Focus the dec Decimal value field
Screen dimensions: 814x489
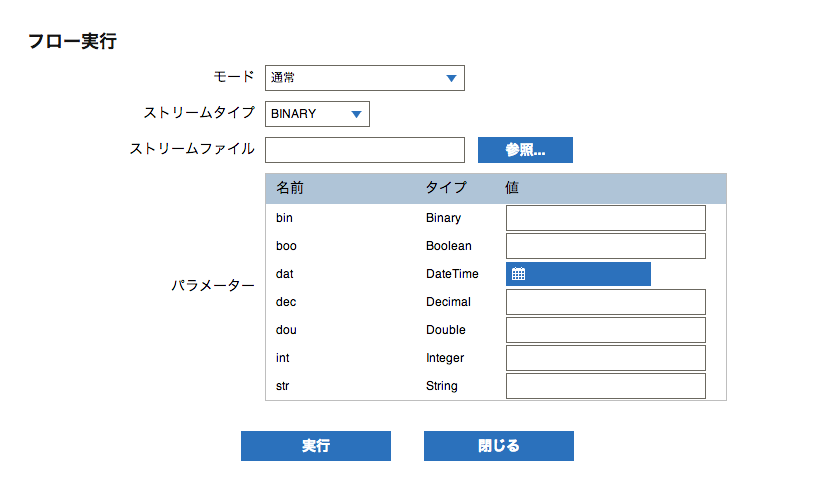pos(606,302)
